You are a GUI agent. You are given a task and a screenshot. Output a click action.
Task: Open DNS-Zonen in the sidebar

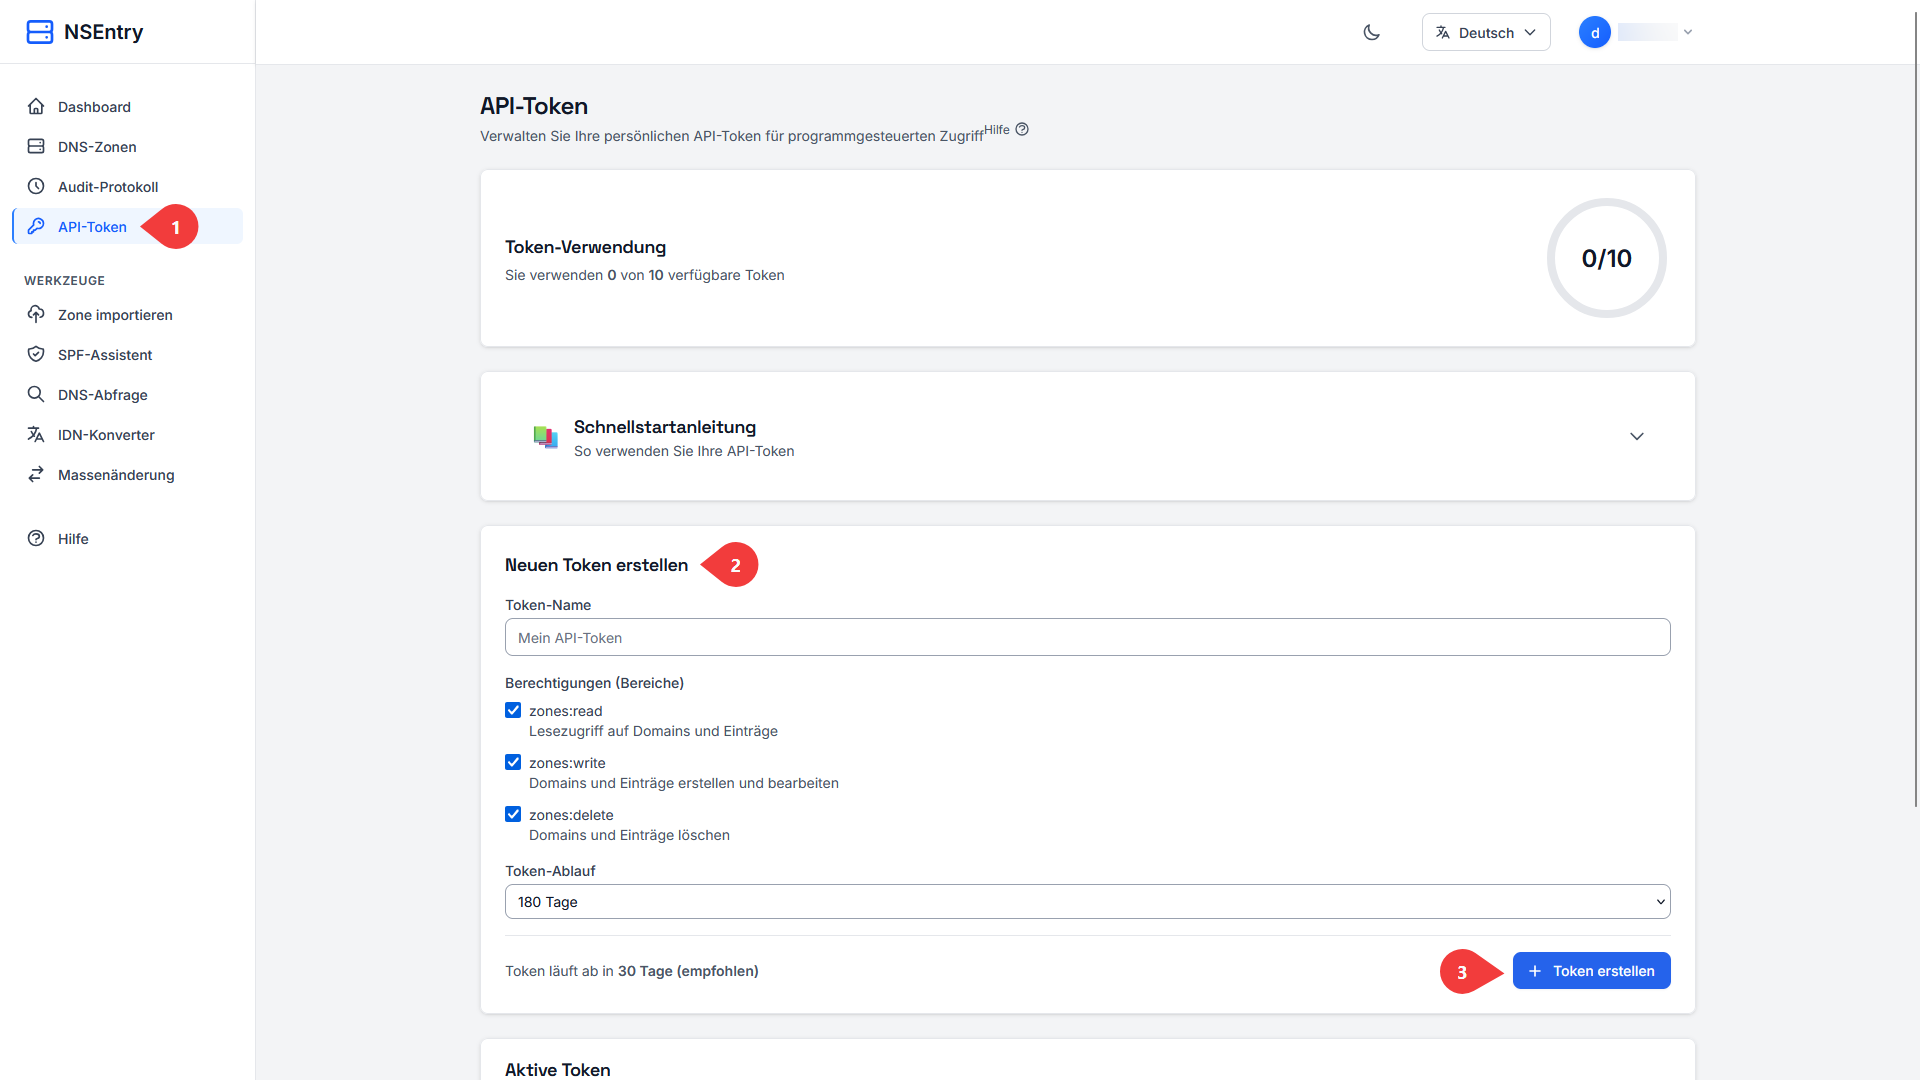(128, 146)
